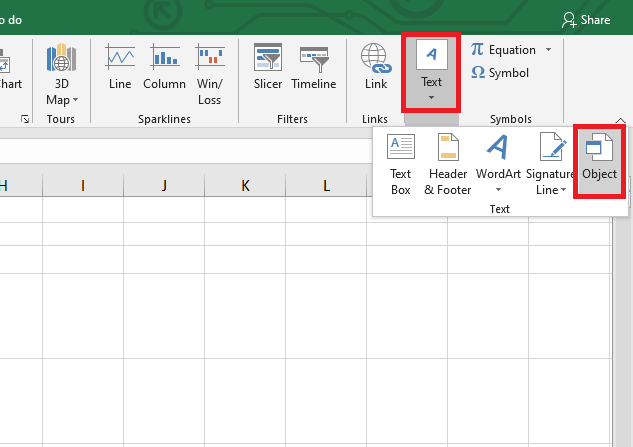Select column I header
This screenshot has height=447, width=633.
[x=83, y=186]
